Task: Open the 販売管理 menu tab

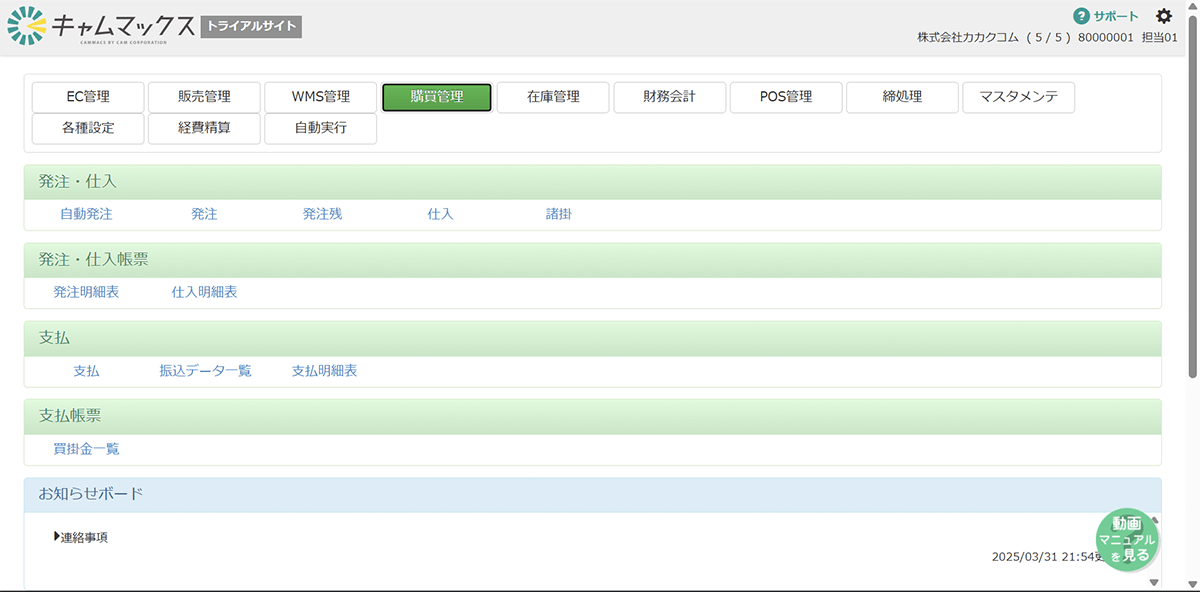Action: pos(204,97)
